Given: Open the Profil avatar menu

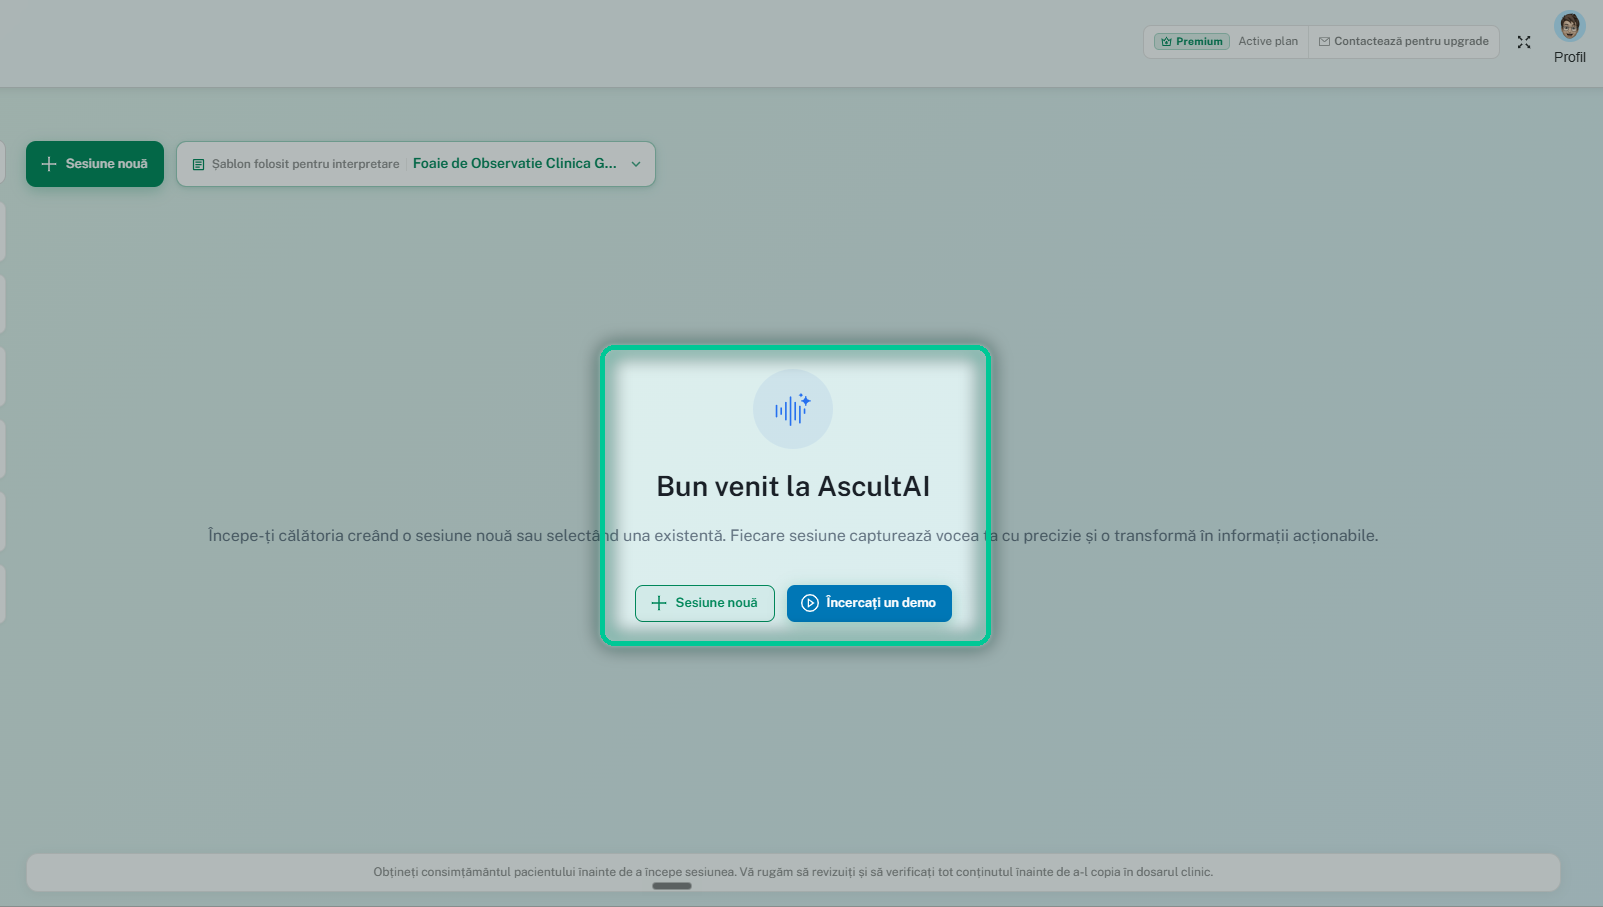Looking at the screenshot, I should click(1570, 37).
